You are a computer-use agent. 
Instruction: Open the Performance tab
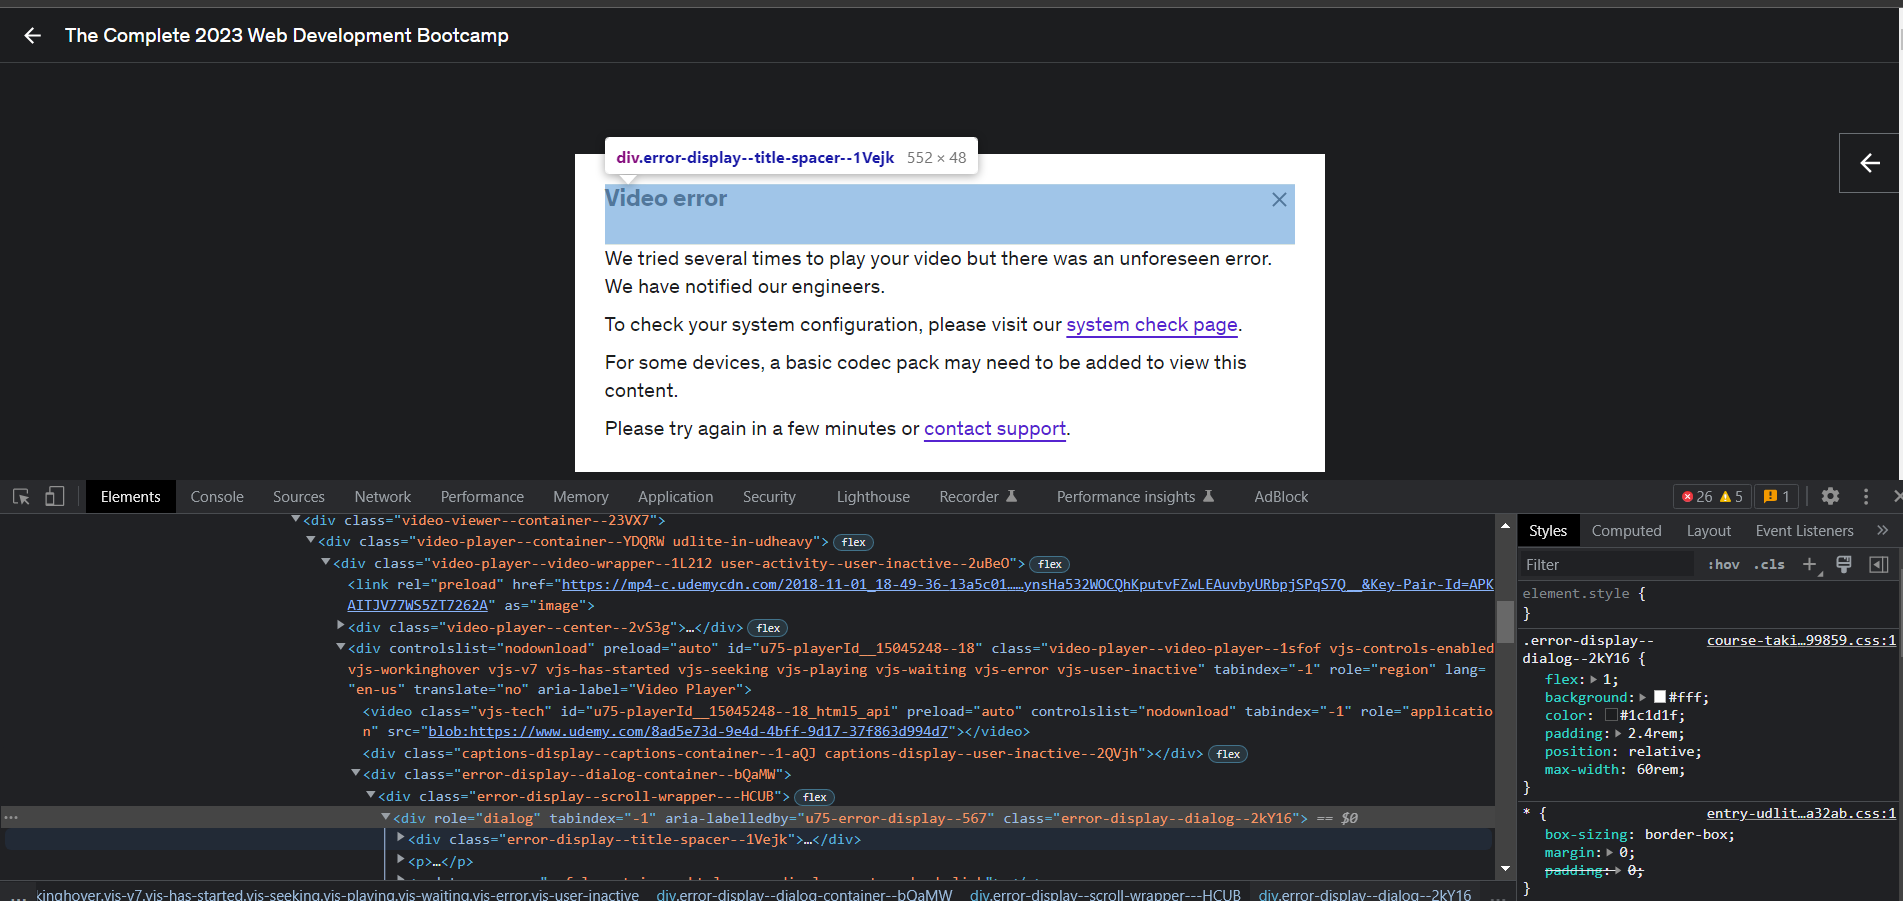(x=482, y=497)
